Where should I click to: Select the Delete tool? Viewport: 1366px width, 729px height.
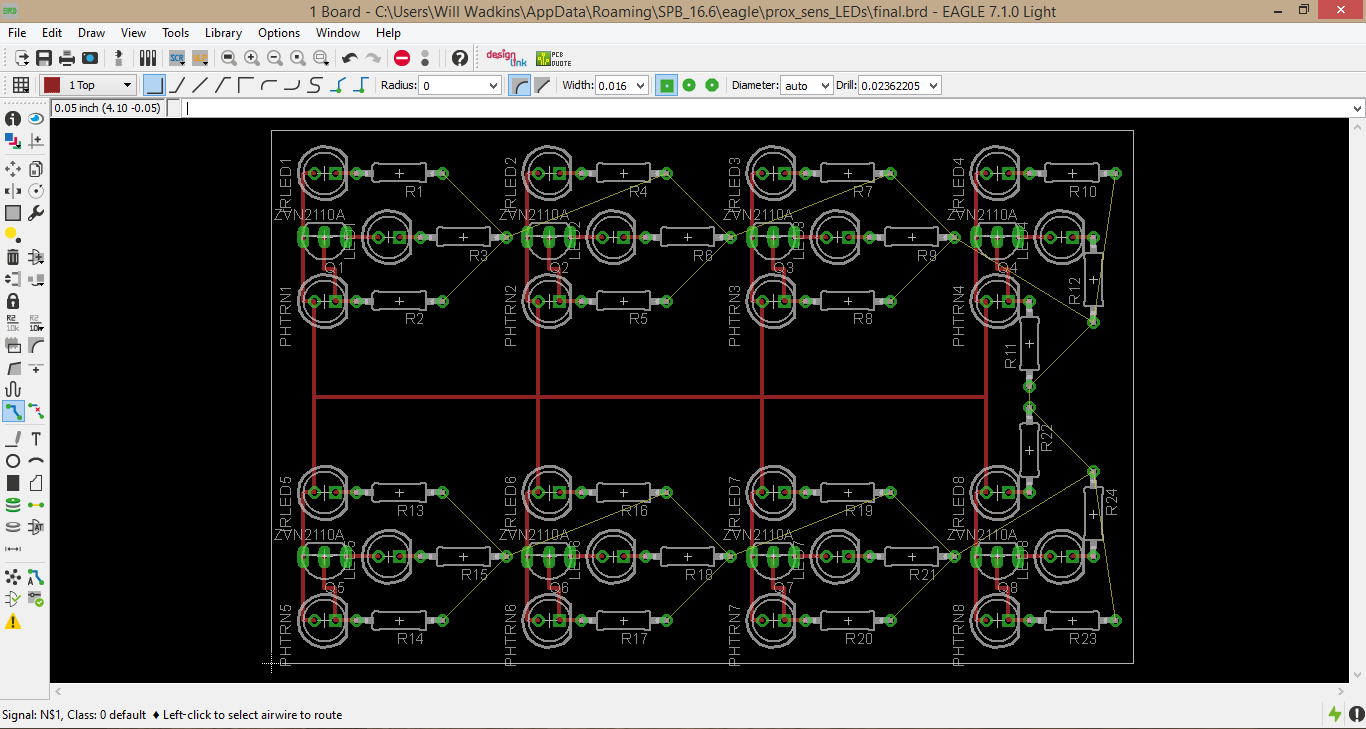point(13,257)
